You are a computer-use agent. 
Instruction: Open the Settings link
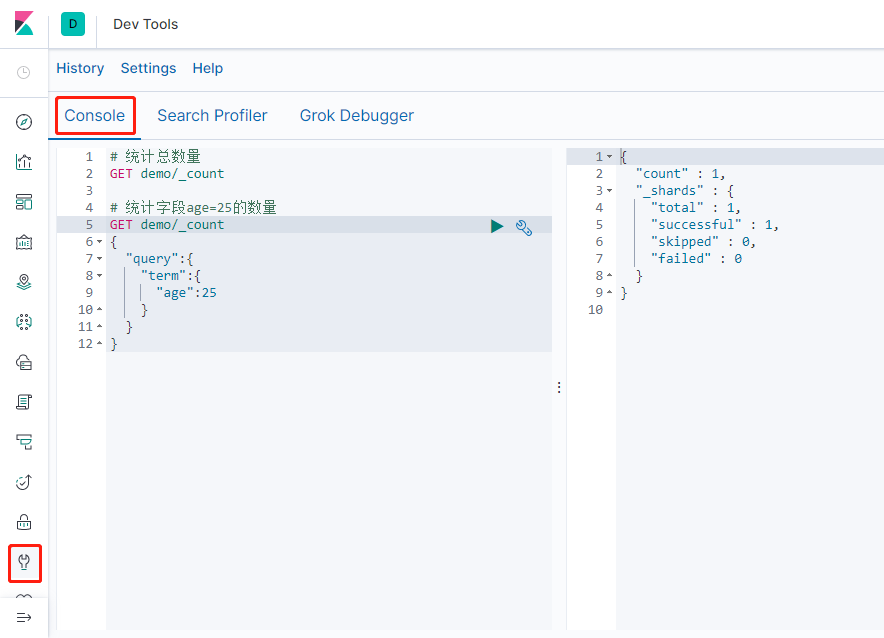(148, 68)
